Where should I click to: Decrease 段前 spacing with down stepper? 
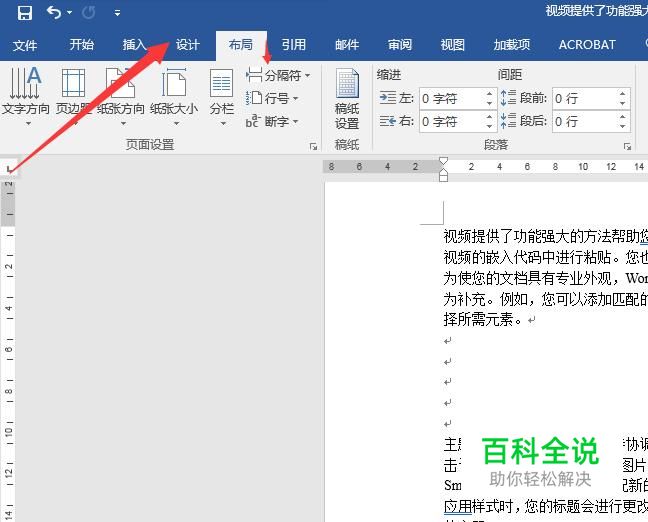(623, 103)
